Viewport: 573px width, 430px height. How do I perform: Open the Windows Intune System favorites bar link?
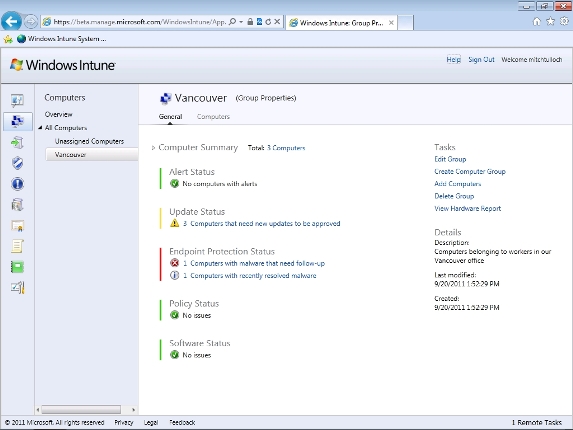pyautogui.click(x=61, y=39)
